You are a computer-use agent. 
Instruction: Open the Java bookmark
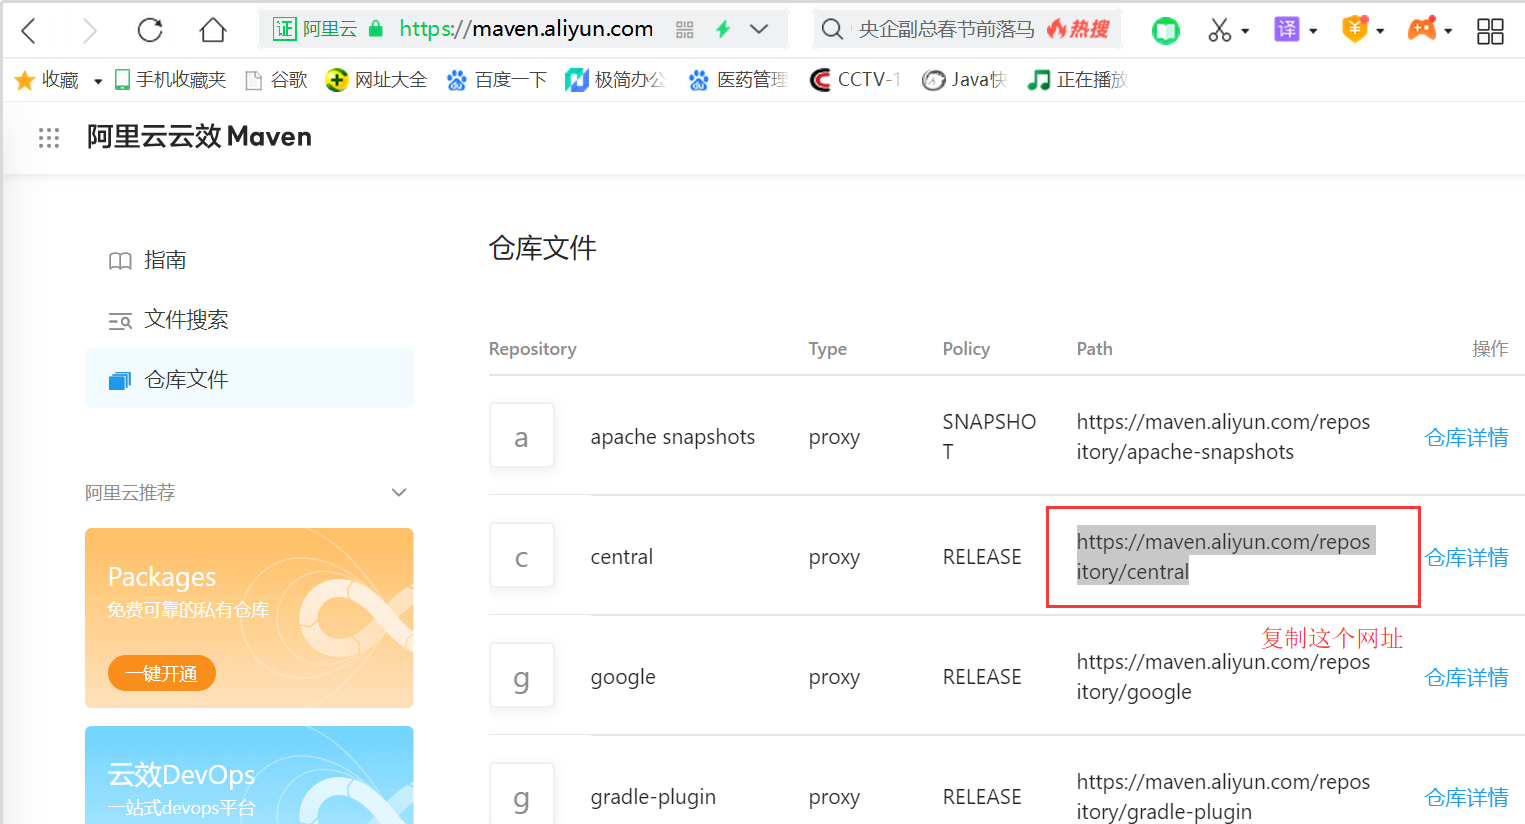click(964, 80)
